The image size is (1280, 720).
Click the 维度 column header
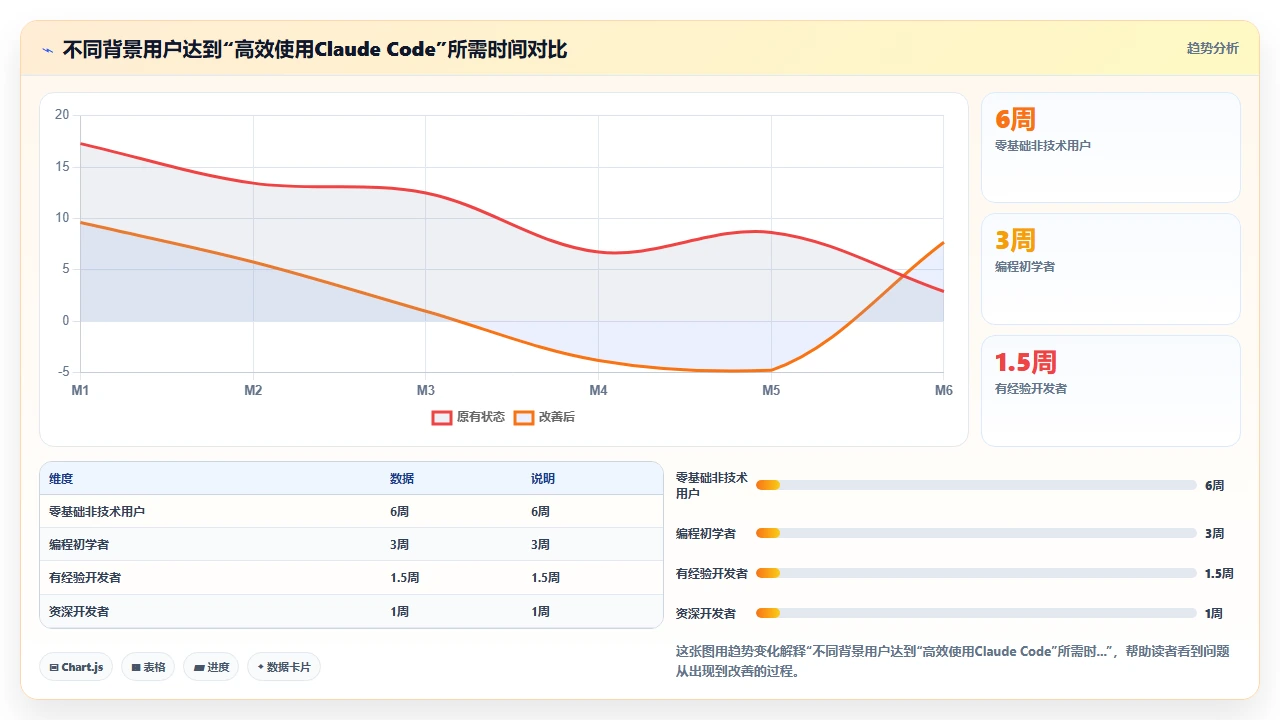(61, 479)
